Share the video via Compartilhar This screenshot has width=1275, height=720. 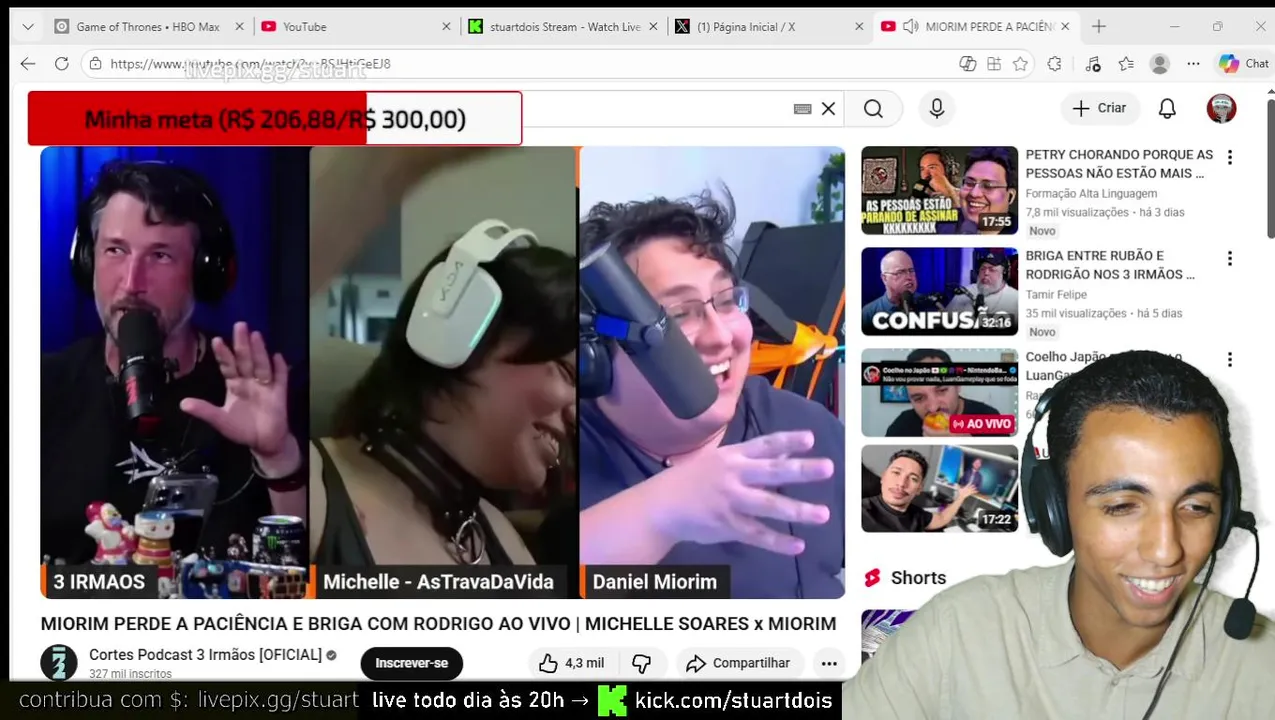tap(738, 663)
